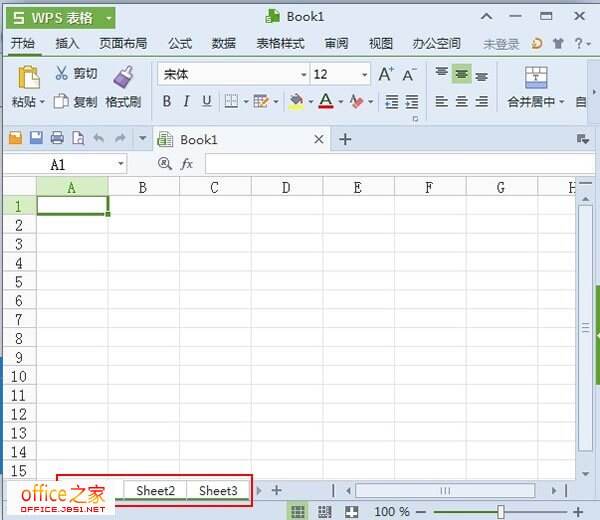Expand the borders dropdown arrow
Viewport: 600px width, 520px height.
coord(246,102)
